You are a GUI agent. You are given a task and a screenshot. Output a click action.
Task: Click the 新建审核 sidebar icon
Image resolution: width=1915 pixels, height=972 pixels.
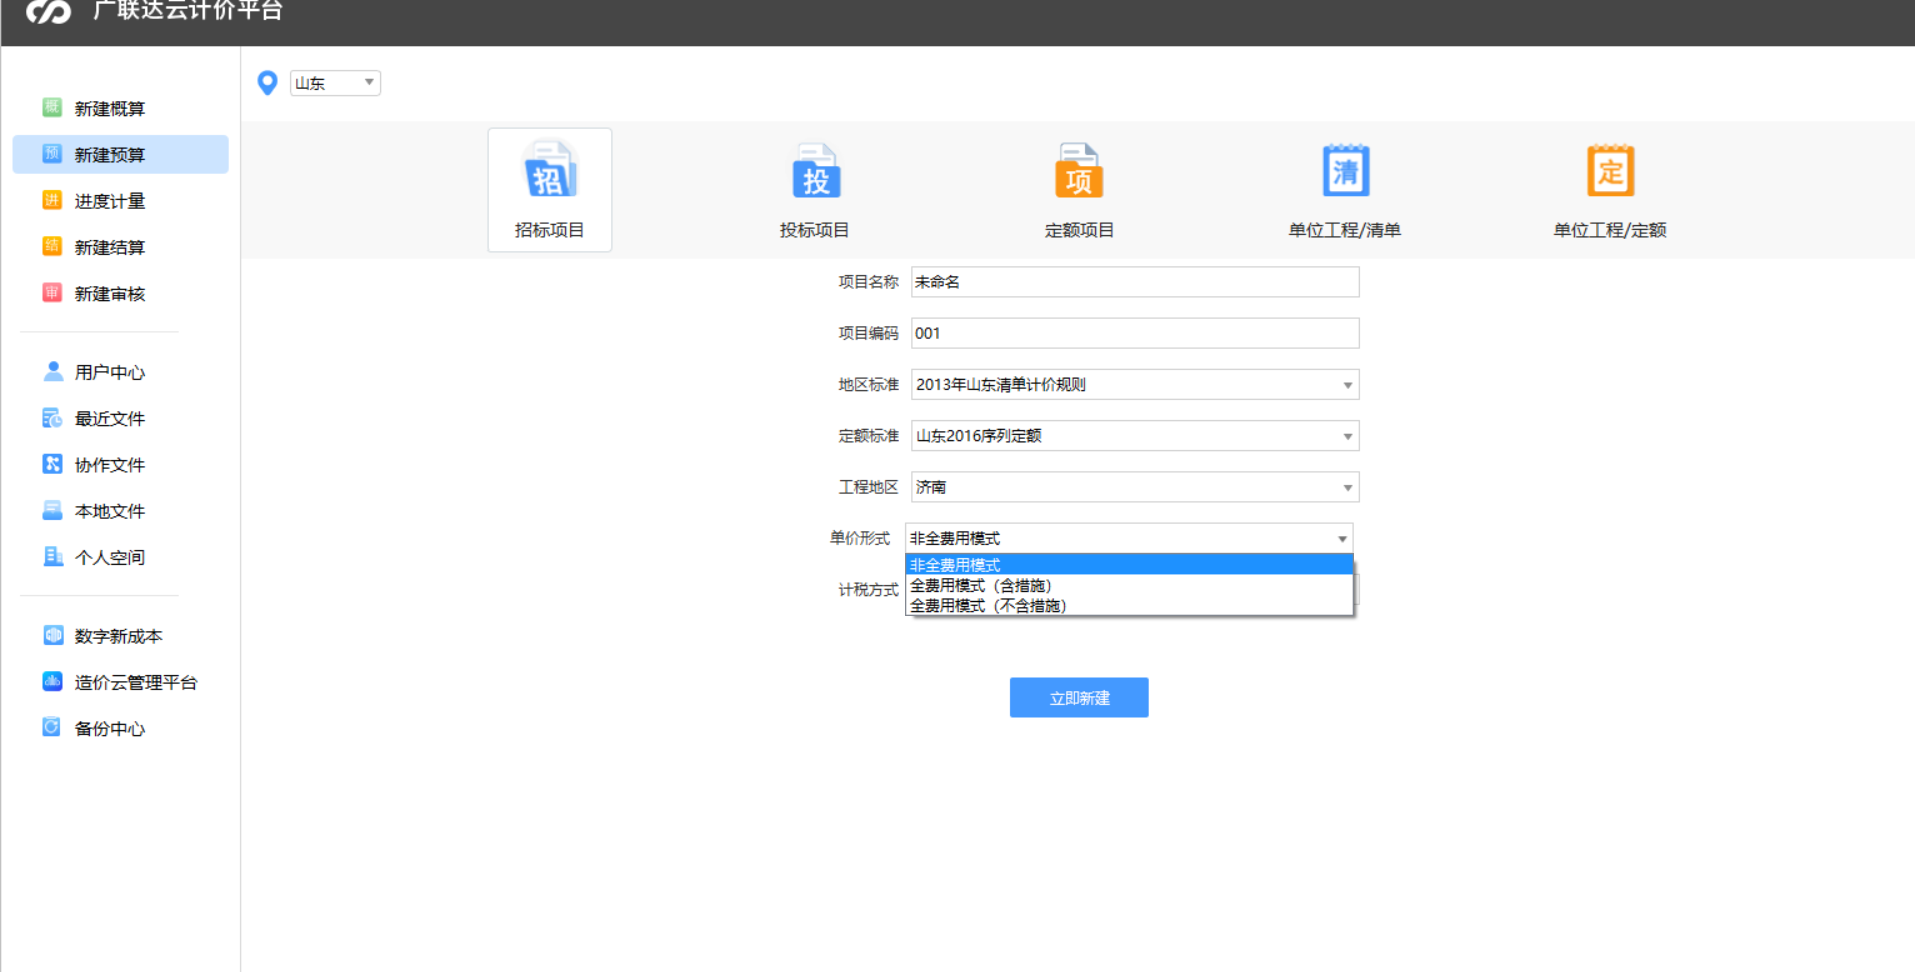pyautogui.click(x=52, y=292)
